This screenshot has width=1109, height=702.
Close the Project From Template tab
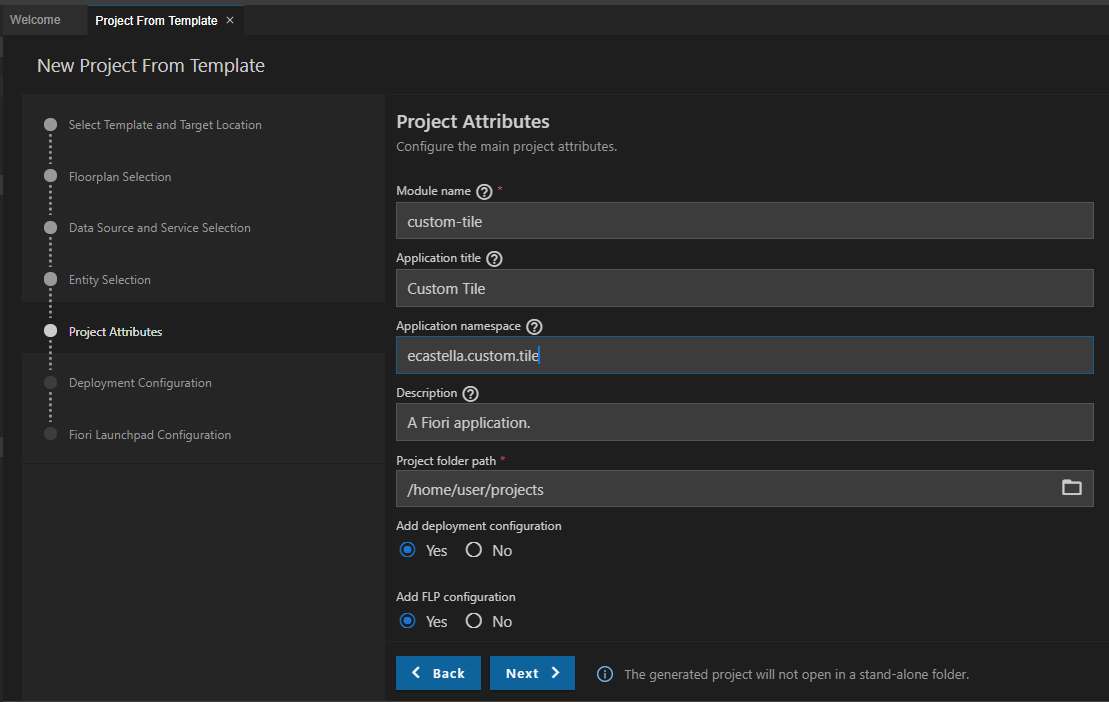(230, 21)
